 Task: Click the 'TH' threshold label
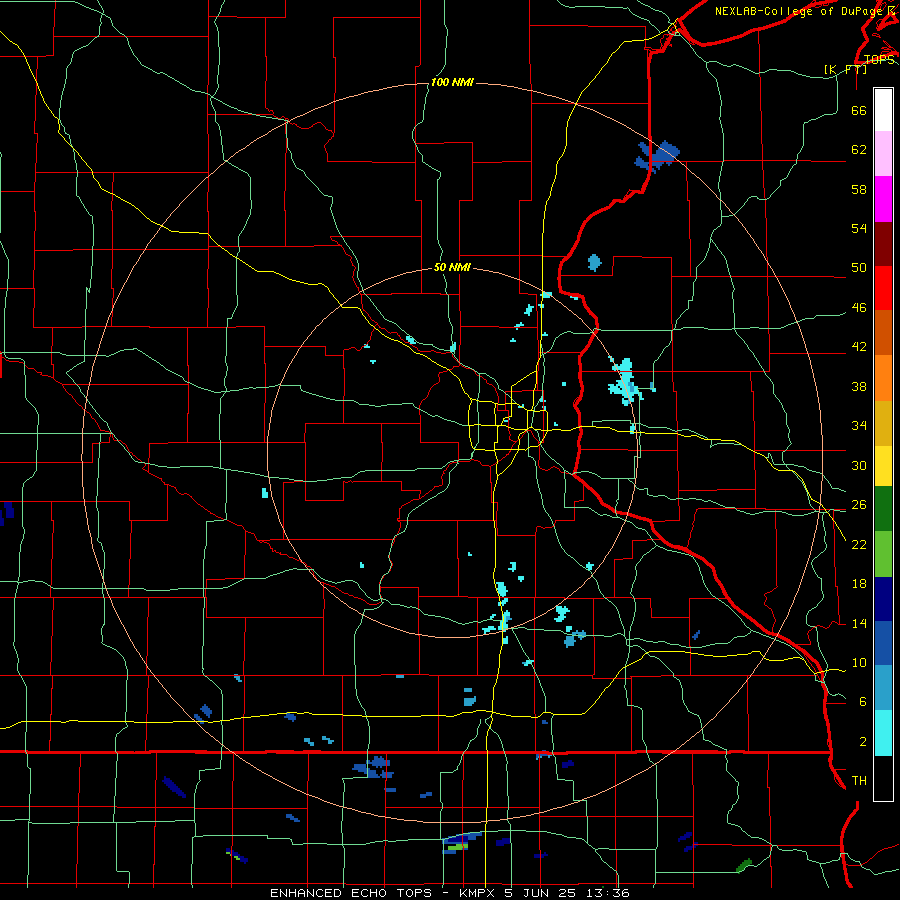[859, 781]
